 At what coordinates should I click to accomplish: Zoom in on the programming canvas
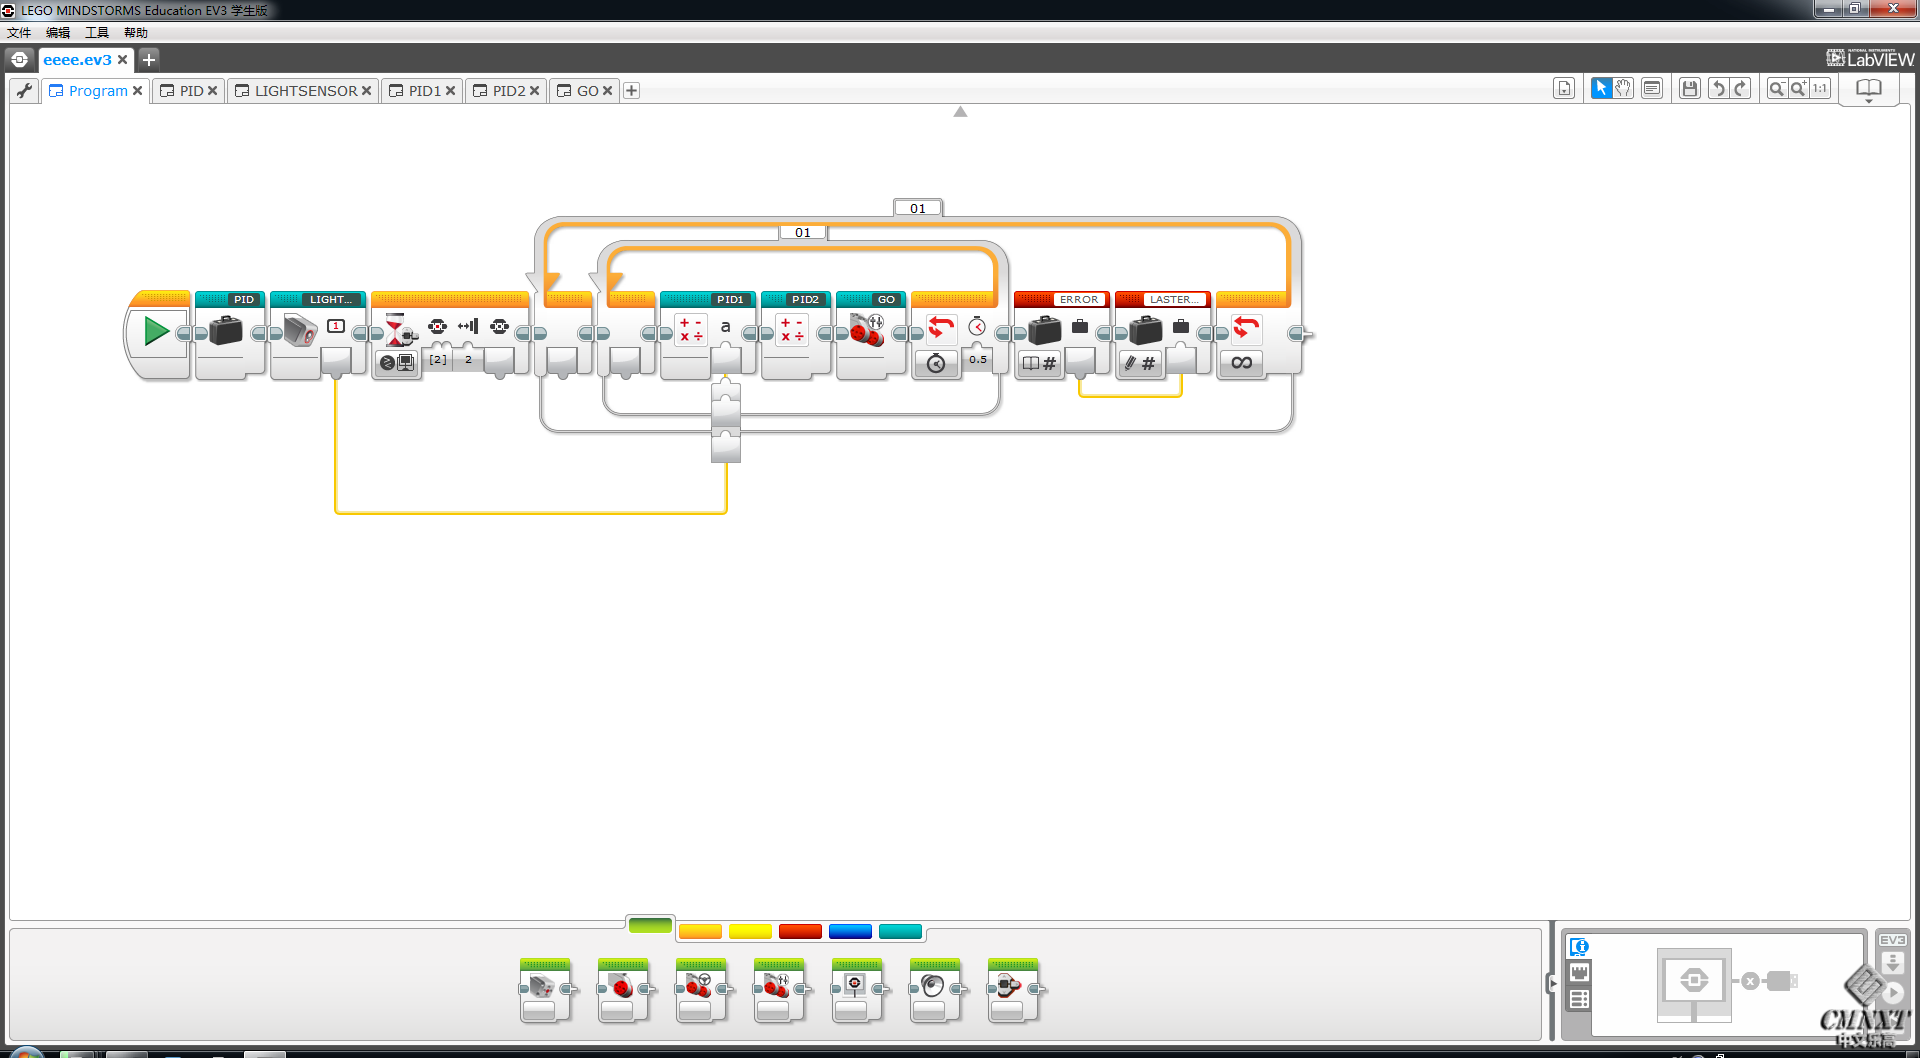[1798, 88]
